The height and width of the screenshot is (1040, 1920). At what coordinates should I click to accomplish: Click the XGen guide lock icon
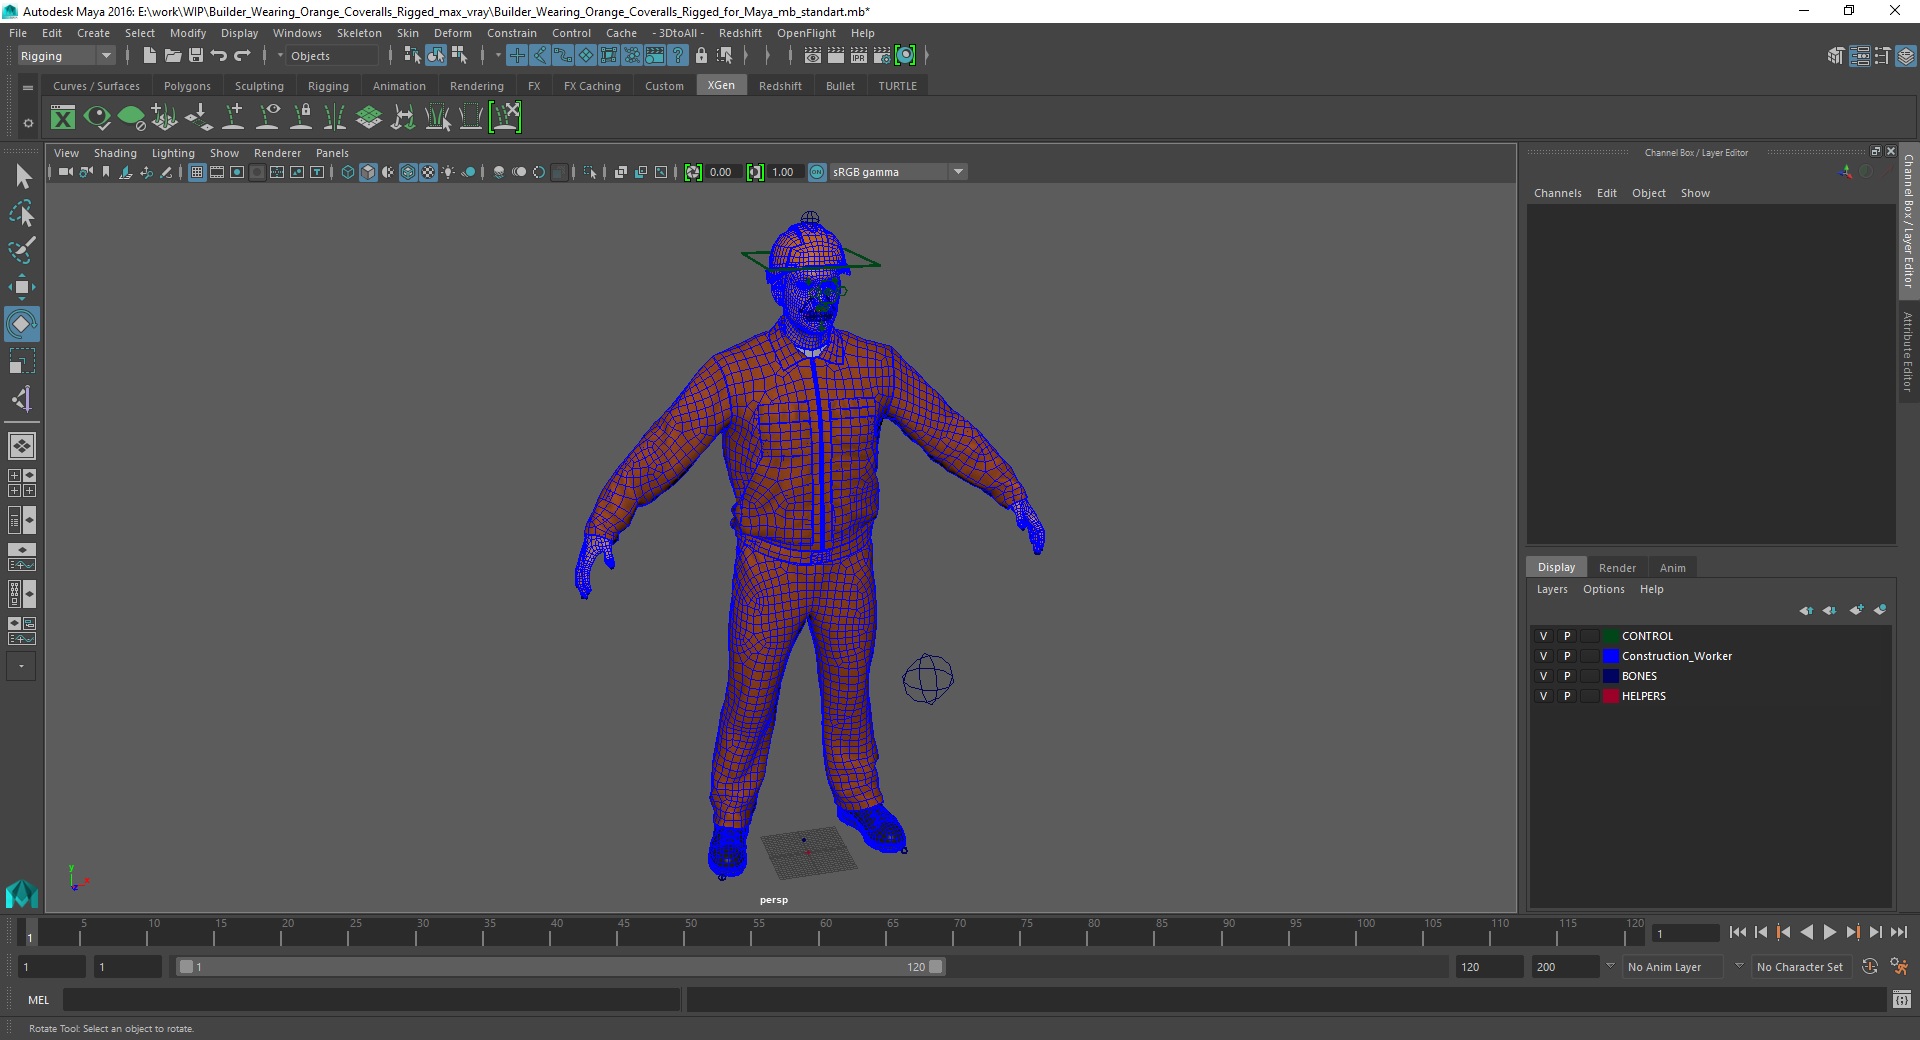pos(301,118)
